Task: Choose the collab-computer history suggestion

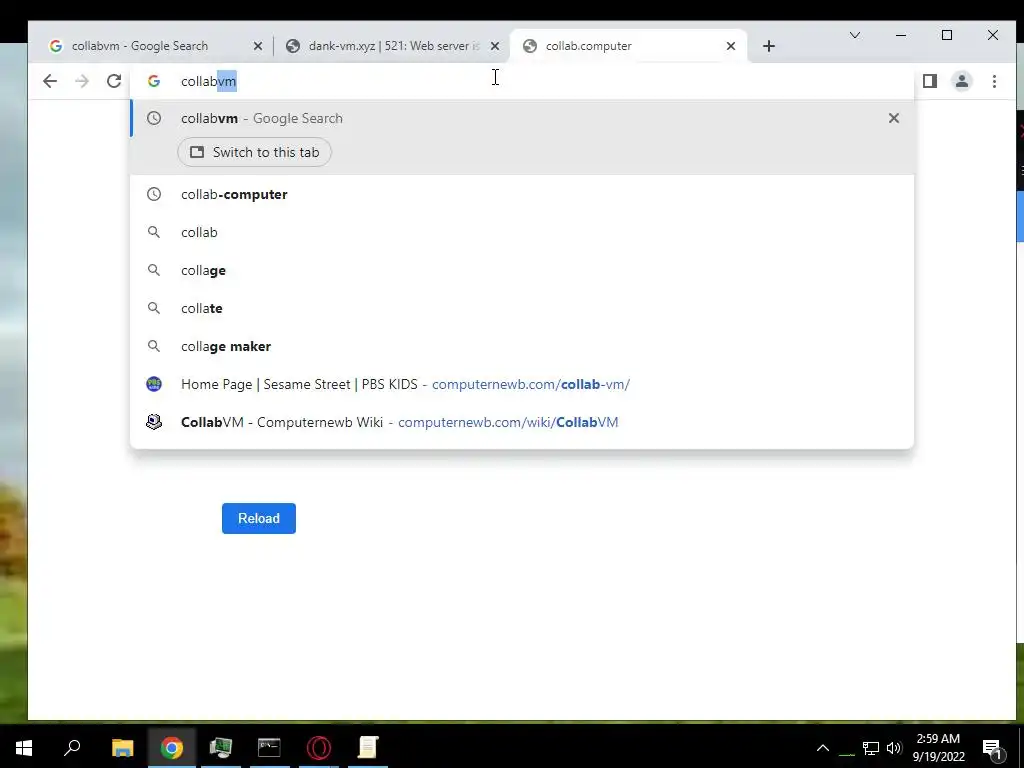Action: (x=522, y=195)
